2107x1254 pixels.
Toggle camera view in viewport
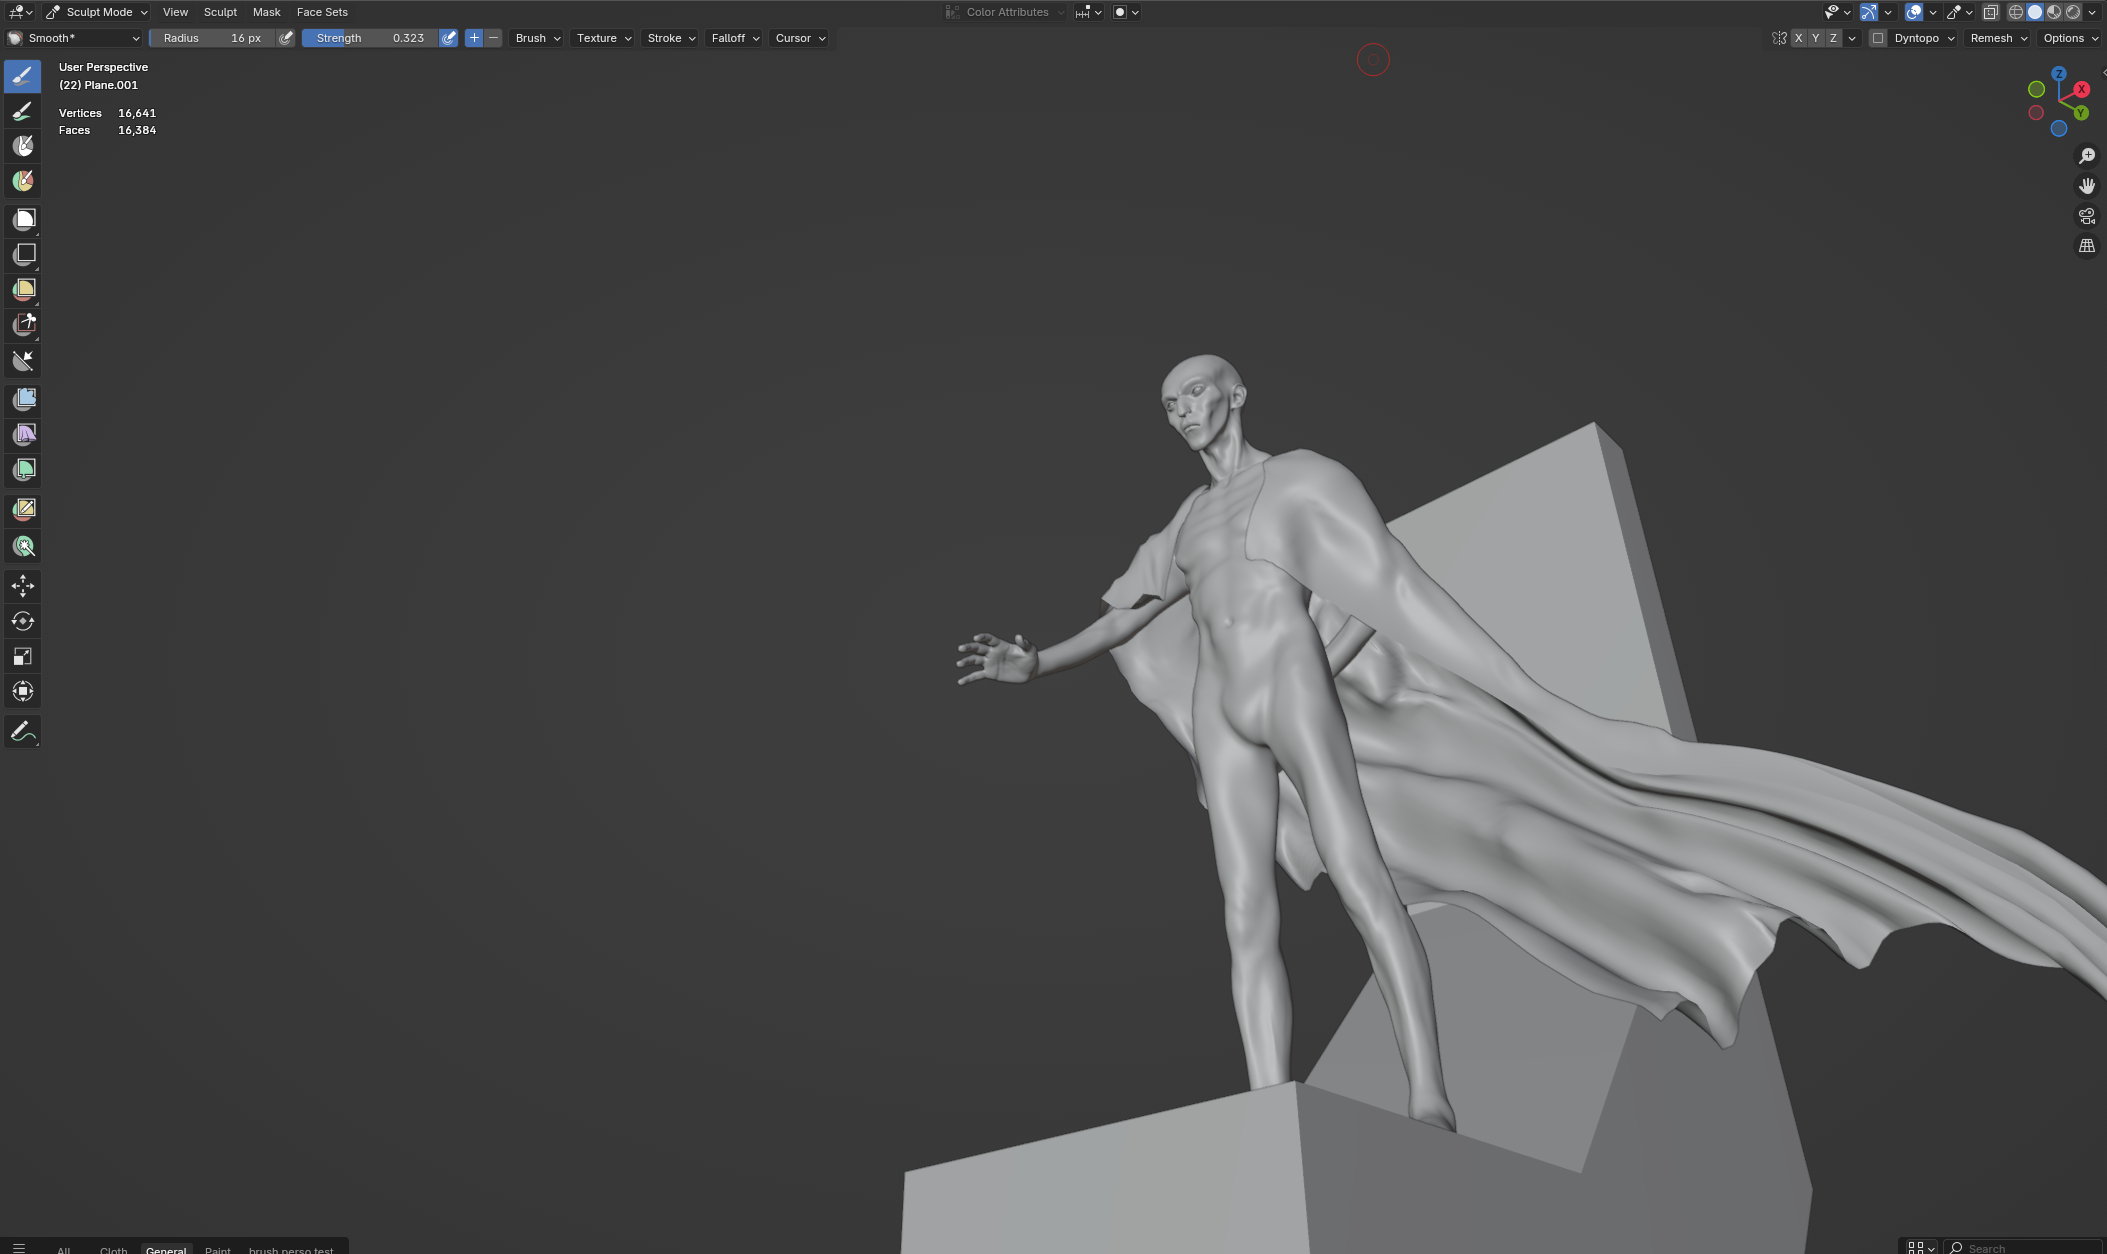(x=2086, y=216)
